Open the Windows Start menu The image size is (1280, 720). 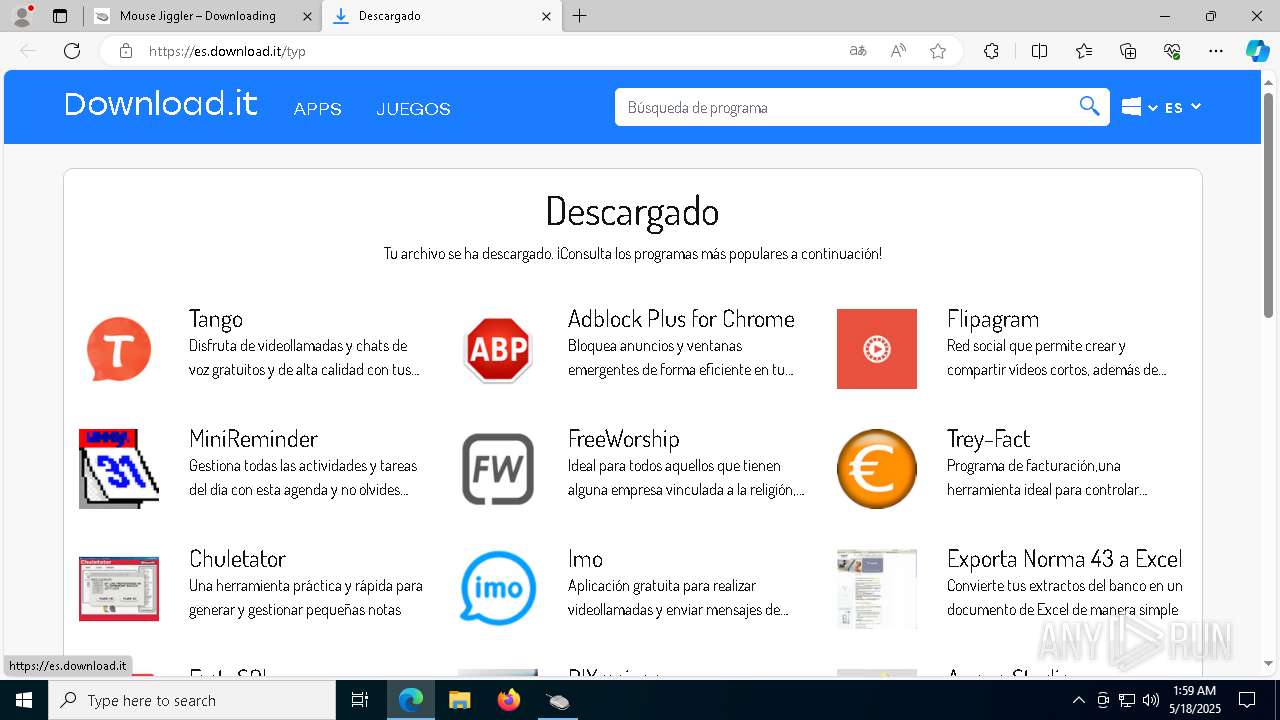[24, 700]
